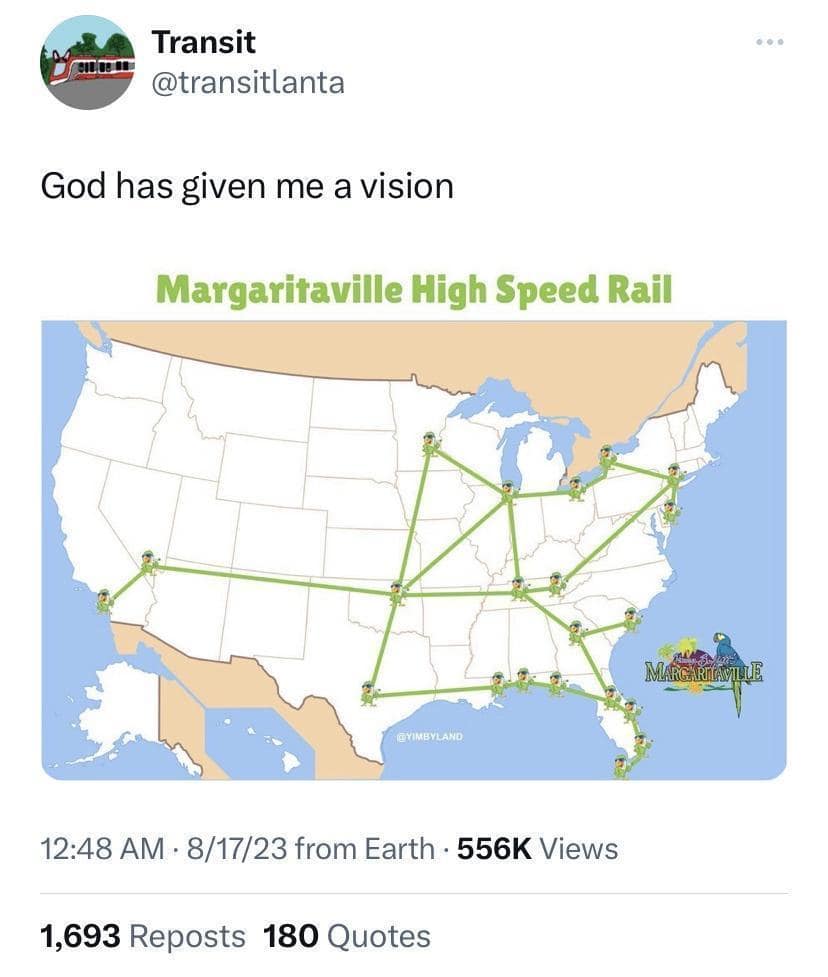Click the parrot marker near New York
This screenshot has height=977, width=828.
pos(673,477)
